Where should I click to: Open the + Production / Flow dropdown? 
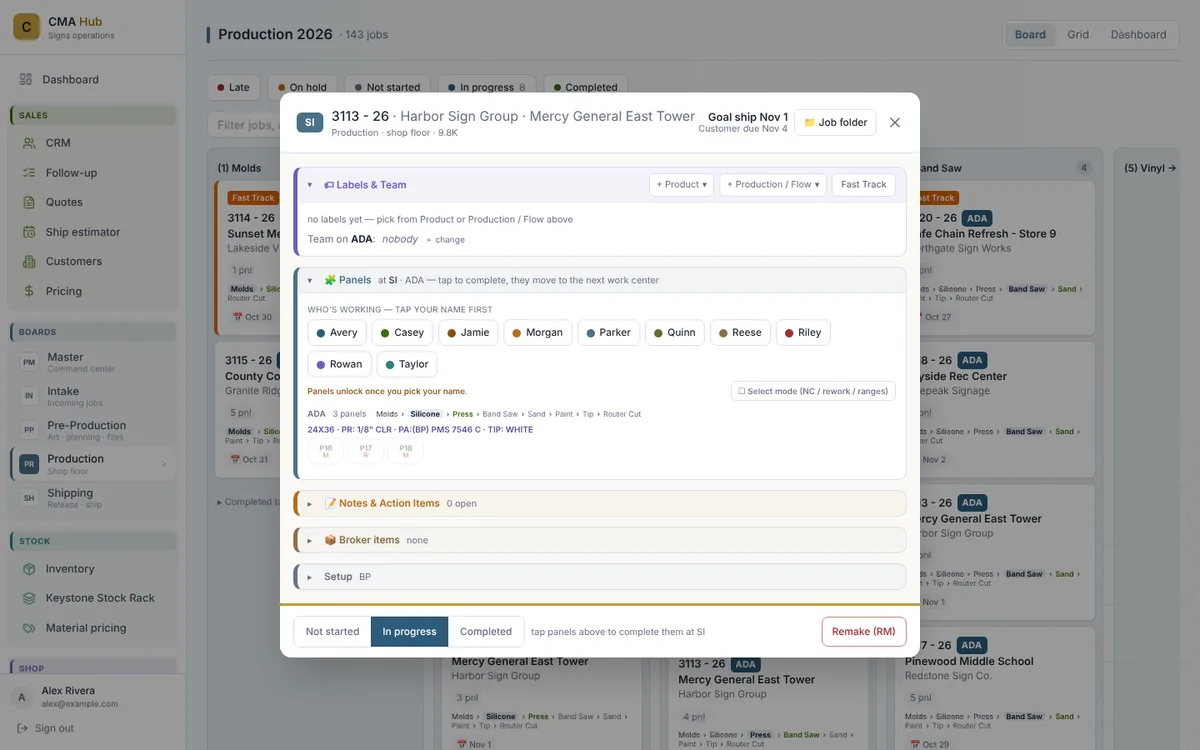tap(773, 185)
